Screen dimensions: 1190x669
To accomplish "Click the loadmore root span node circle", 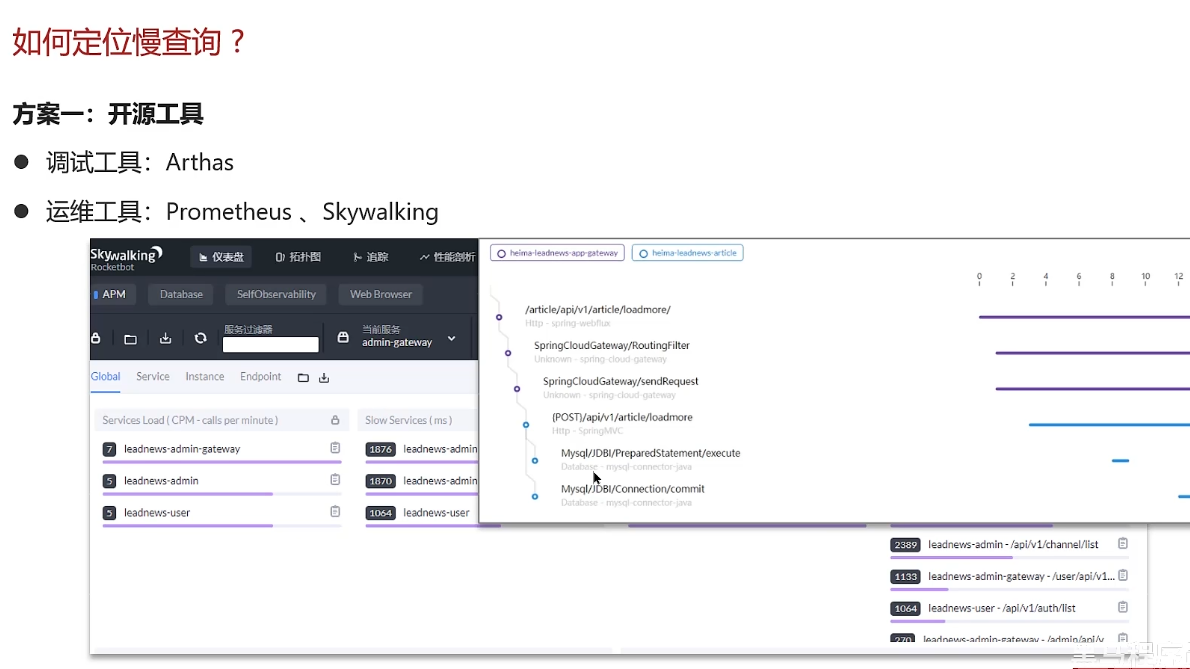I will 499,317.
